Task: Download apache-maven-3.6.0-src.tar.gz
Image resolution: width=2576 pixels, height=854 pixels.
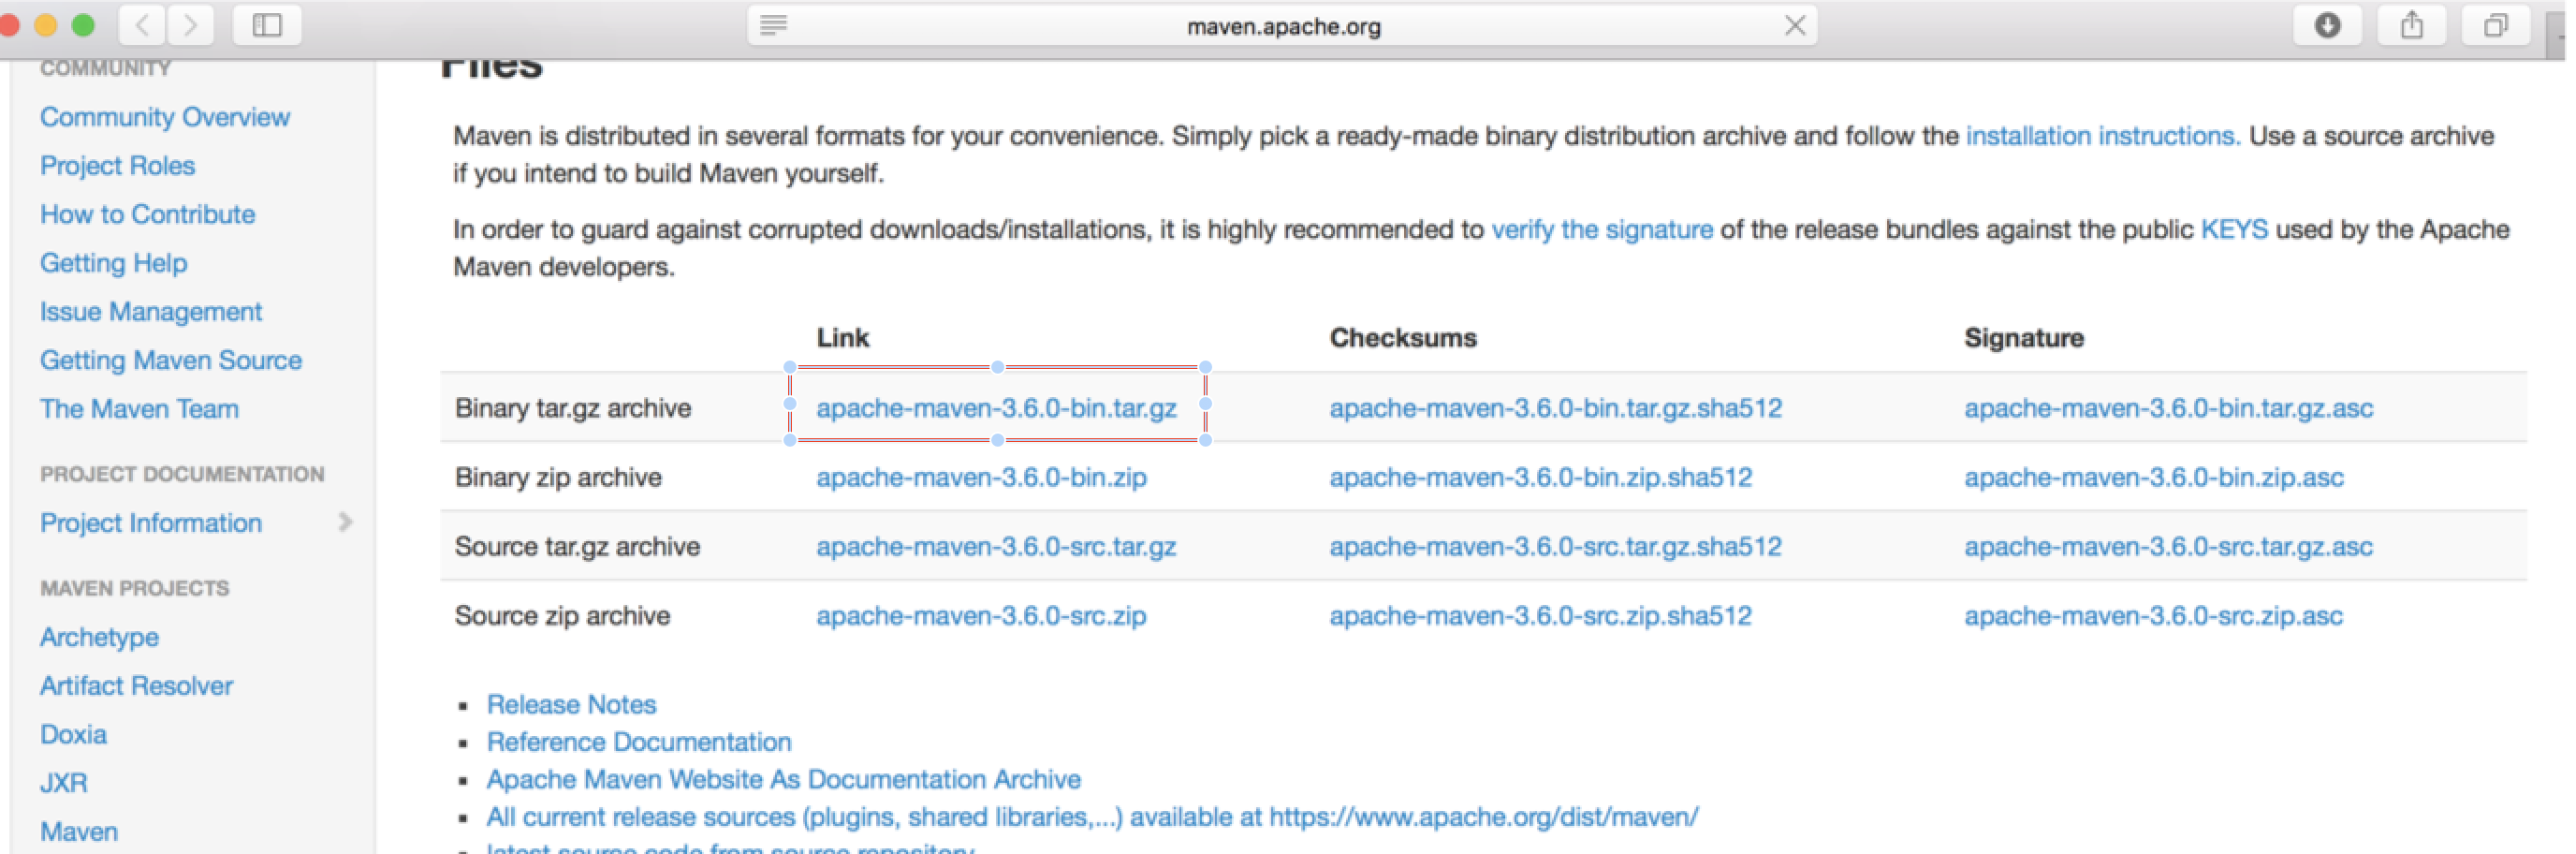Action: pyautogui.click(x=996, y=547)
